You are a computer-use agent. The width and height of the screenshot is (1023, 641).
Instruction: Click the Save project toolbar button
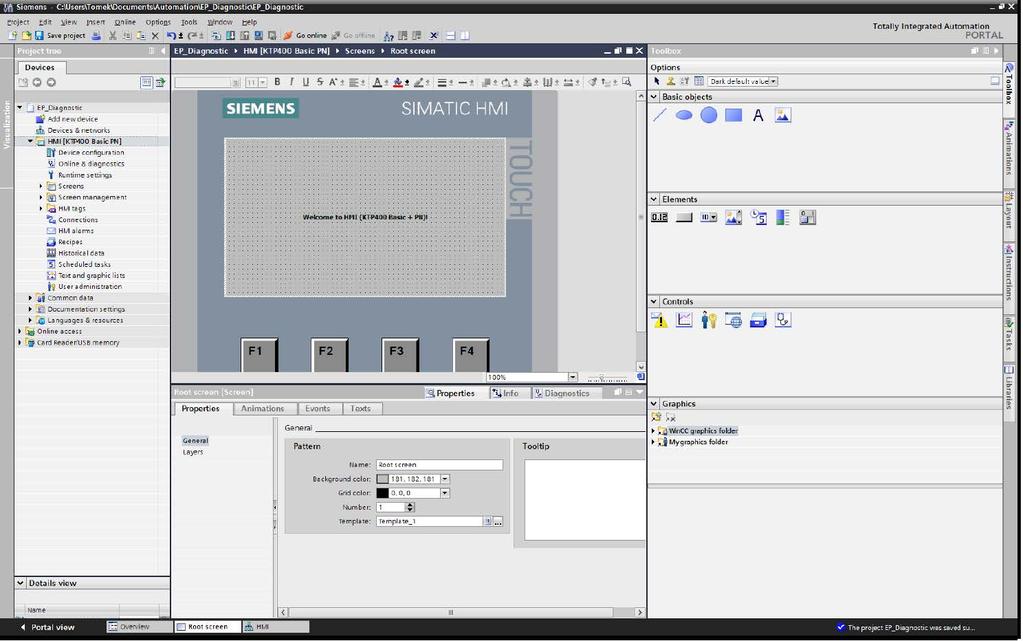pyautogui.click(x=59, y=35)
